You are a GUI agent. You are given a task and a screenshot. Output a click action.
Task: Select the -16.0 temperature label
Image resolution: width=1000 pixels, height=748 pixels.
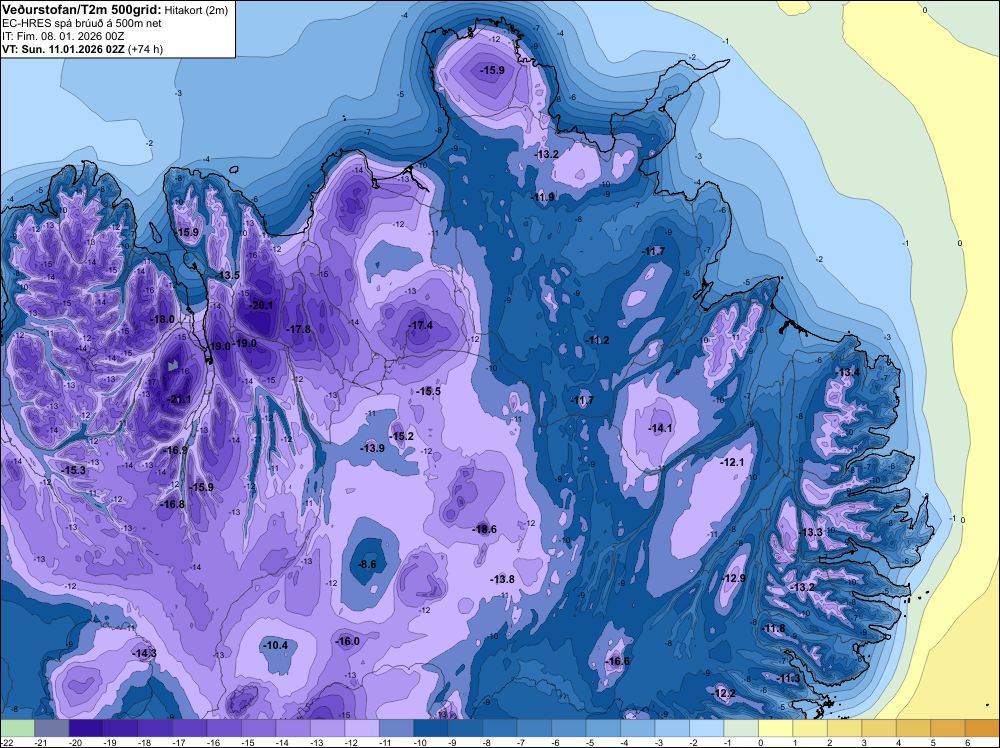click(348, 642)
